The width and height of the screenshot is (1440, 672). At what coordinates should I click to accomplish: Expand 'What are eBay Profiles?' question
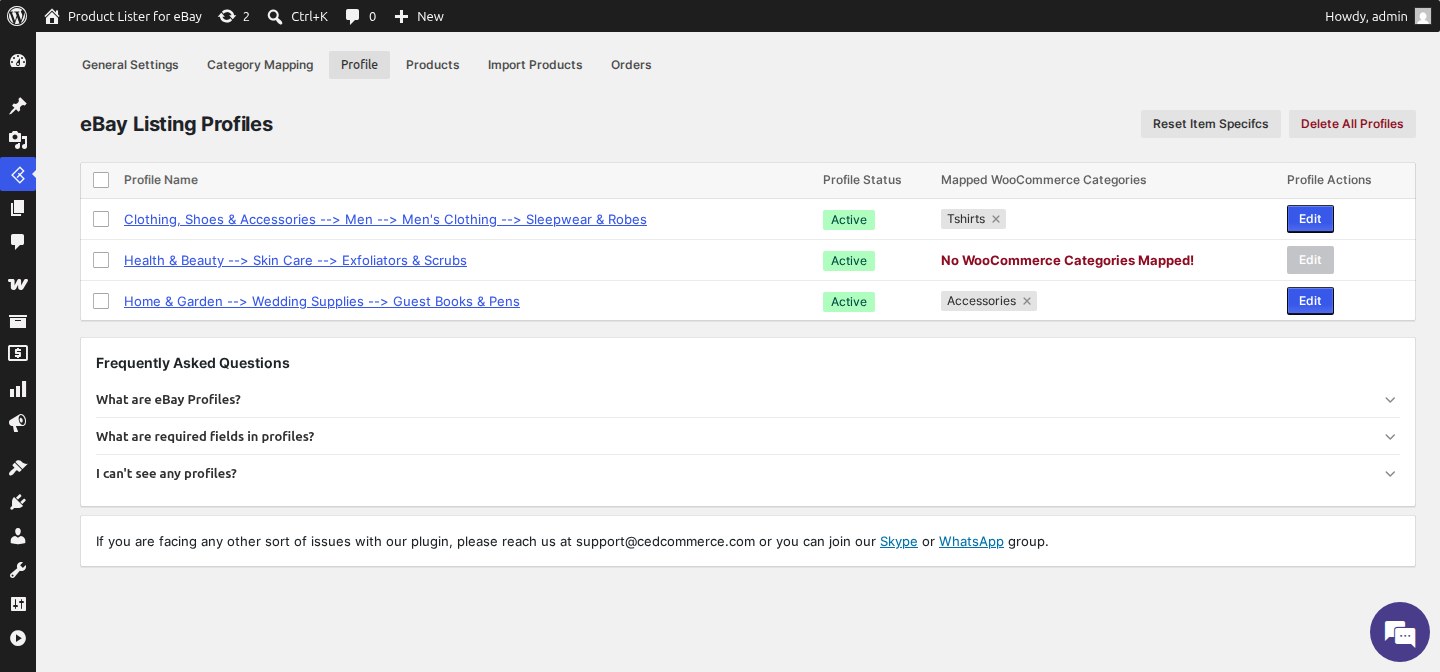click(748, 399)
